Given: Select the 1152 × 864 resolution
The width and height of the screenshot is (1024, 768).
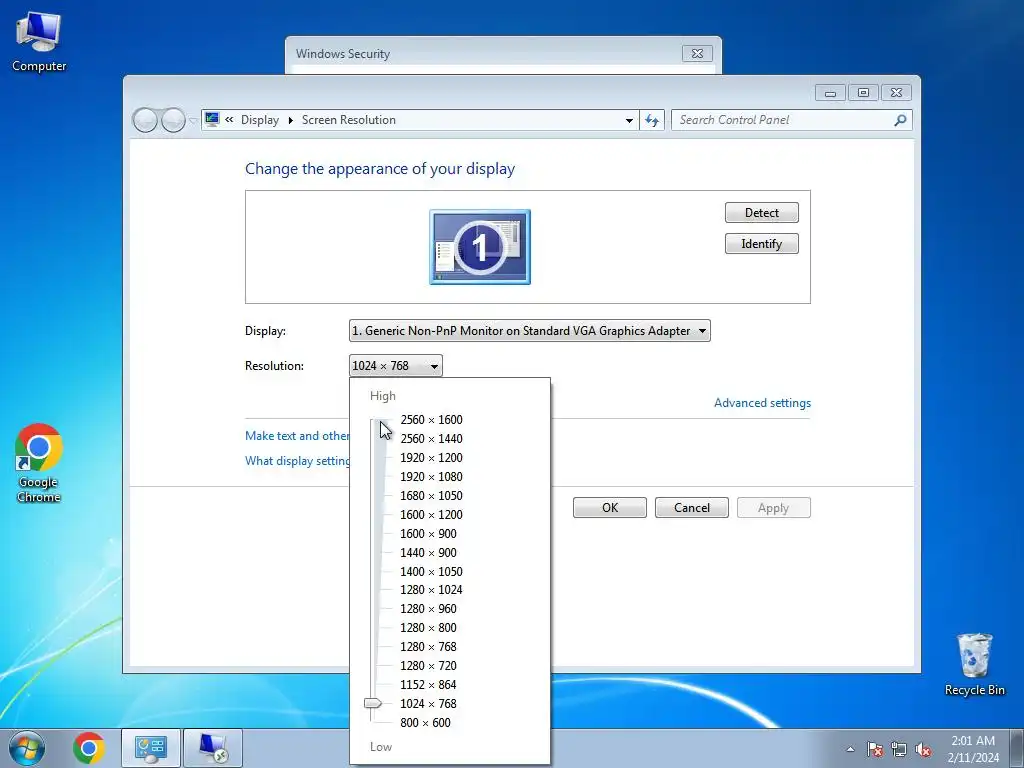Looking at the screenshot, I should pyautogui.click(x=428, y=684).
